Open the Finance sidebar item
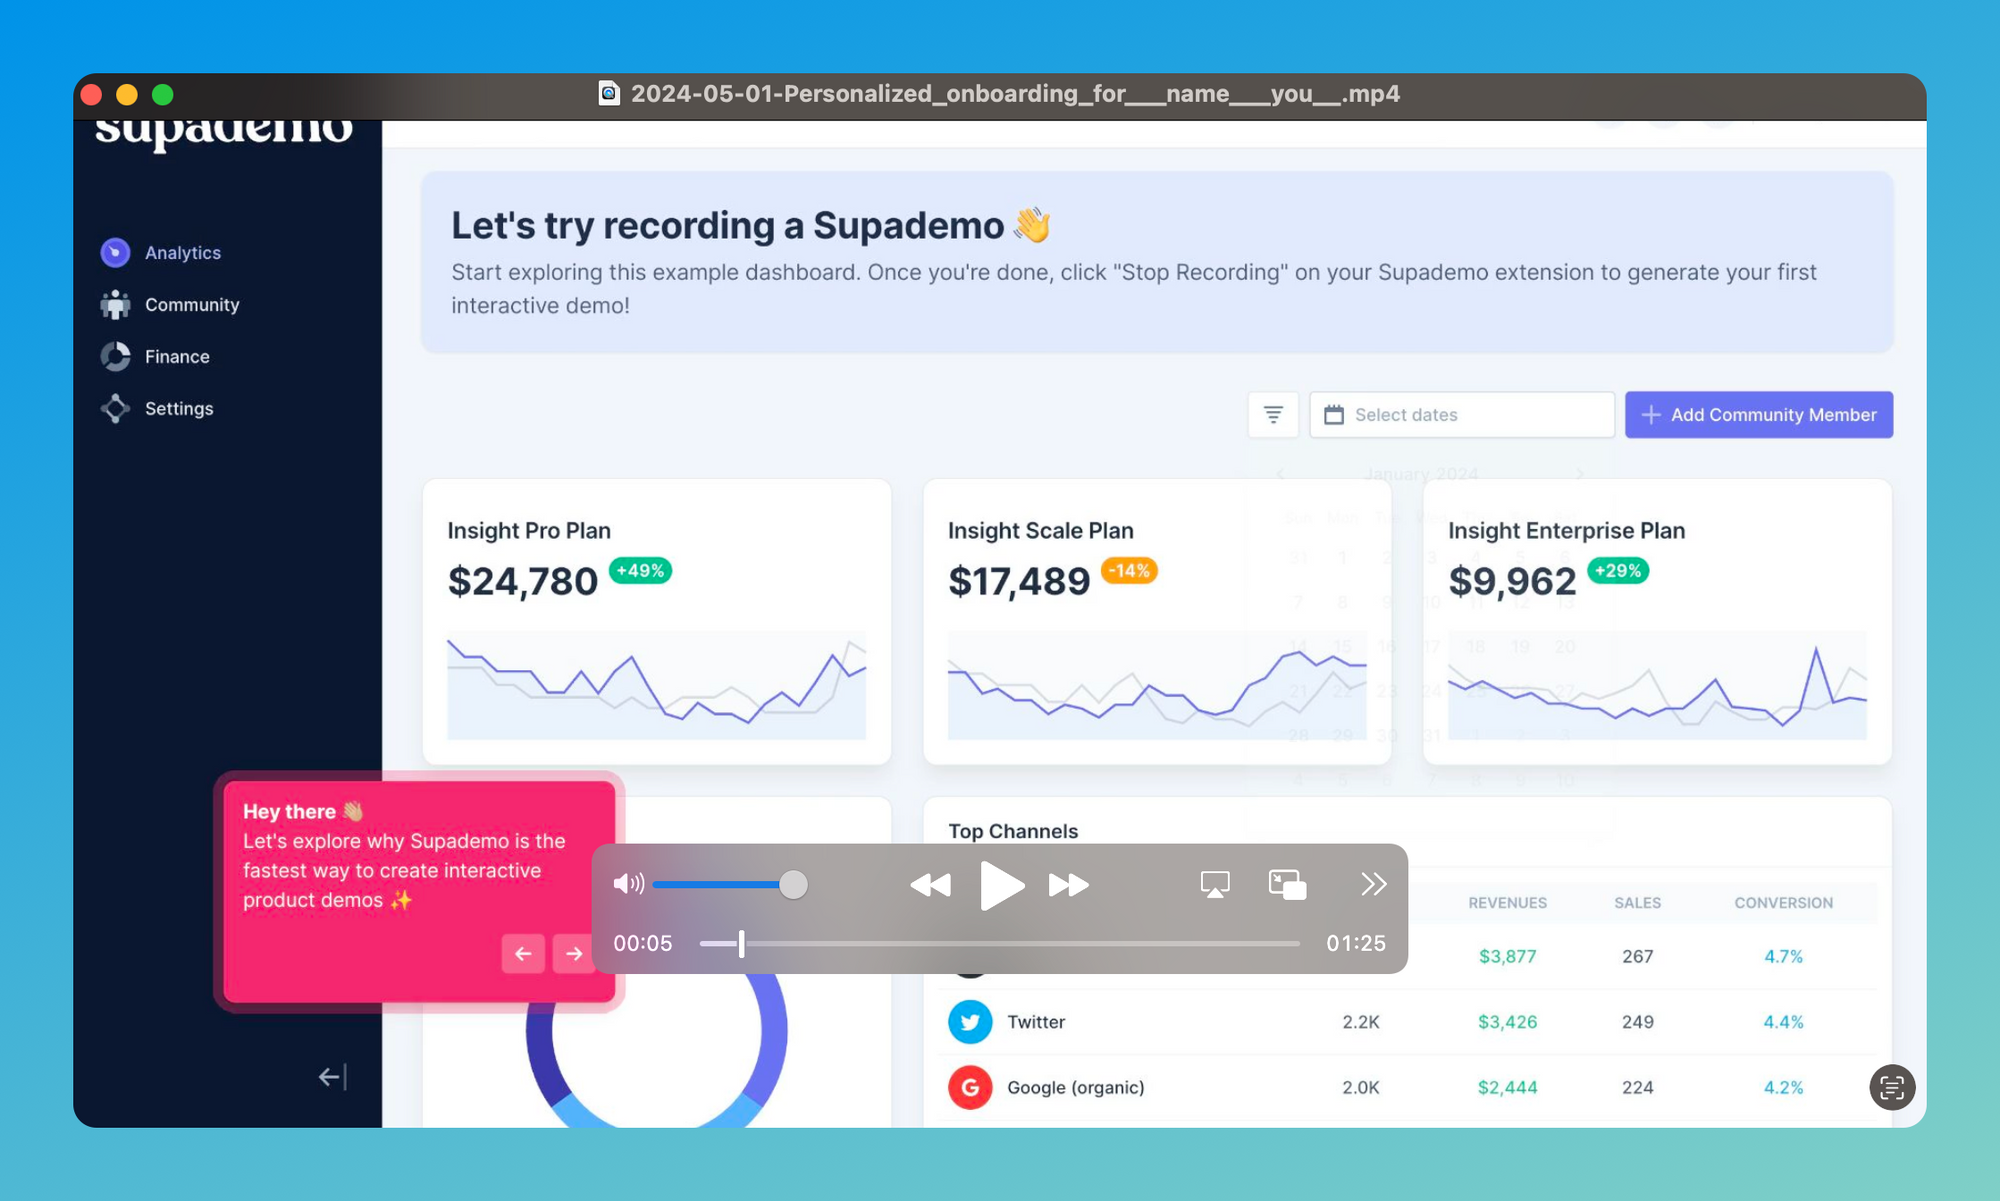The width and height of the screenshot is (2000, 1201). (155, 357)
